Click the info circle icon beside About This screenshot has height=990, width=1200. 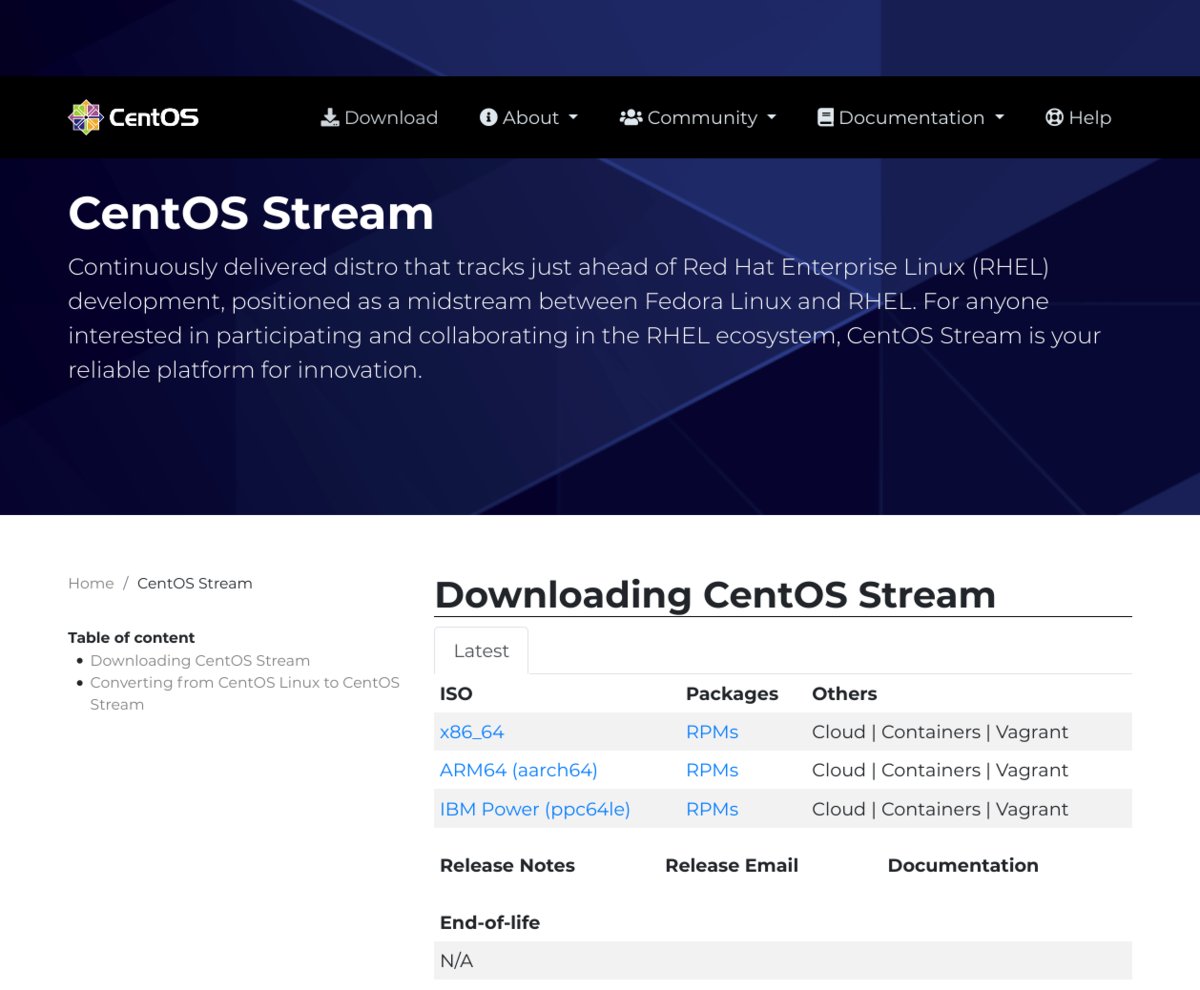click(489, 117)
